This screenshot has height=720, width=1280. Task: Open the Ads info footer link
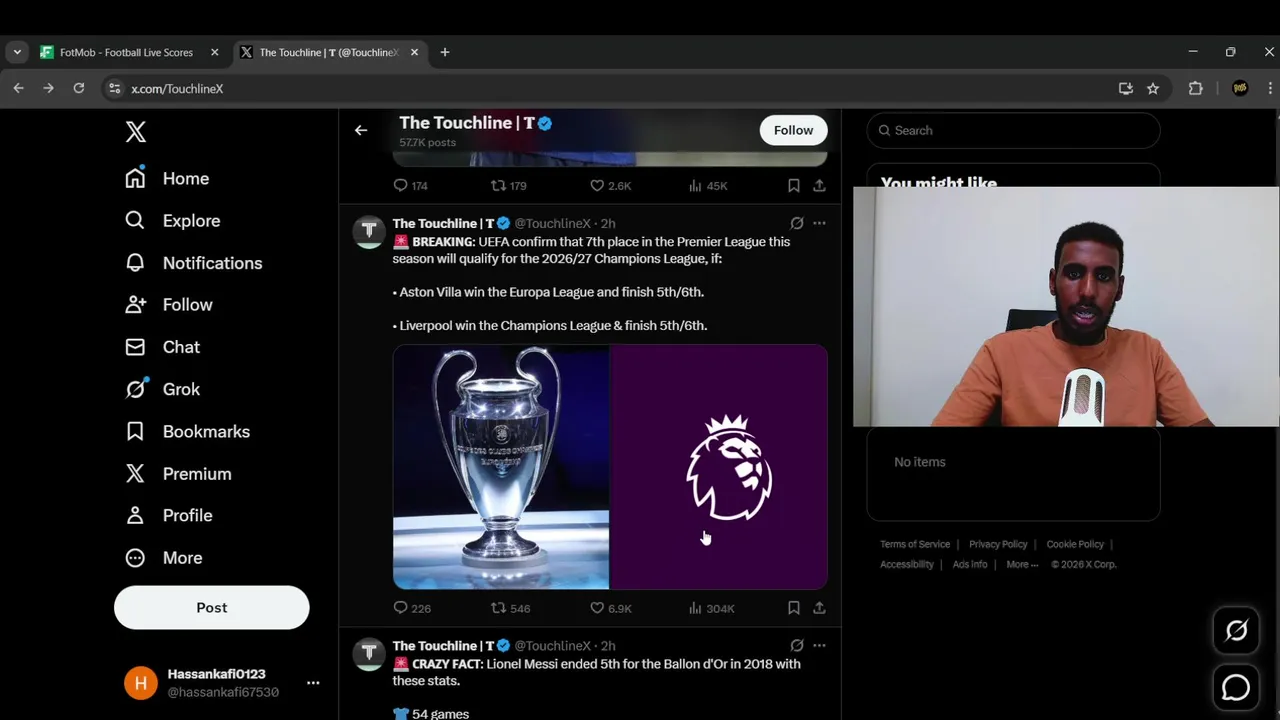click(x=970, y=564)
